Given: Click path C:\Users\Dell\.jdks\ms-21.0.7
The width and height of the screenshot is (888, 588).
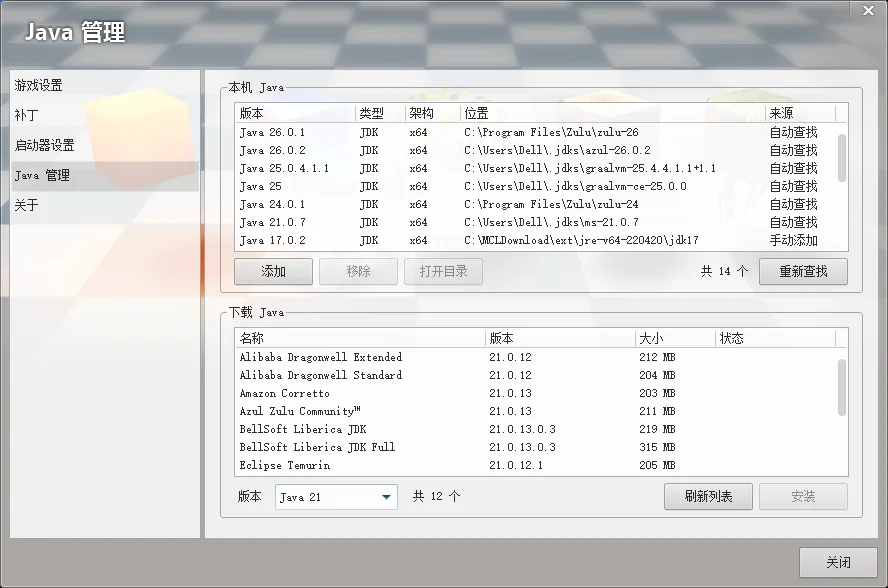Looking at the screenshot, I should [551, 222].
